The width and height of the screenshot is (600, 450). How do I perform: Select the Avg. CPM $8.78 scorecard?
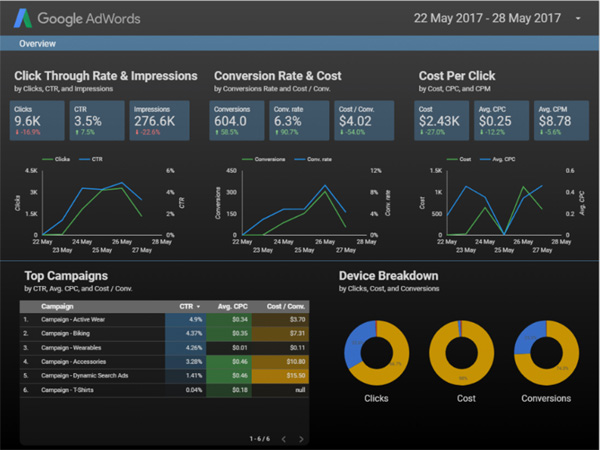tap(561, 121)
